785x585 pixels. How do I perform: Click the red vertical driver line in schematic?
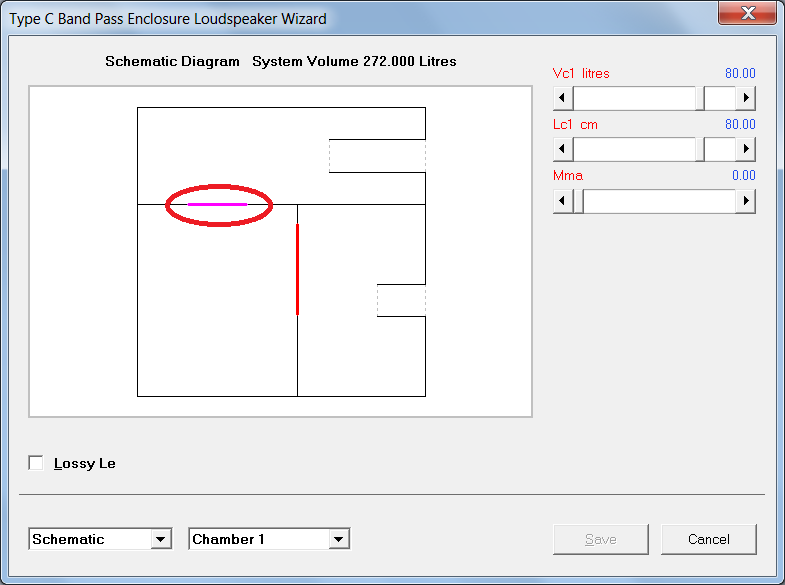[297, 269]
